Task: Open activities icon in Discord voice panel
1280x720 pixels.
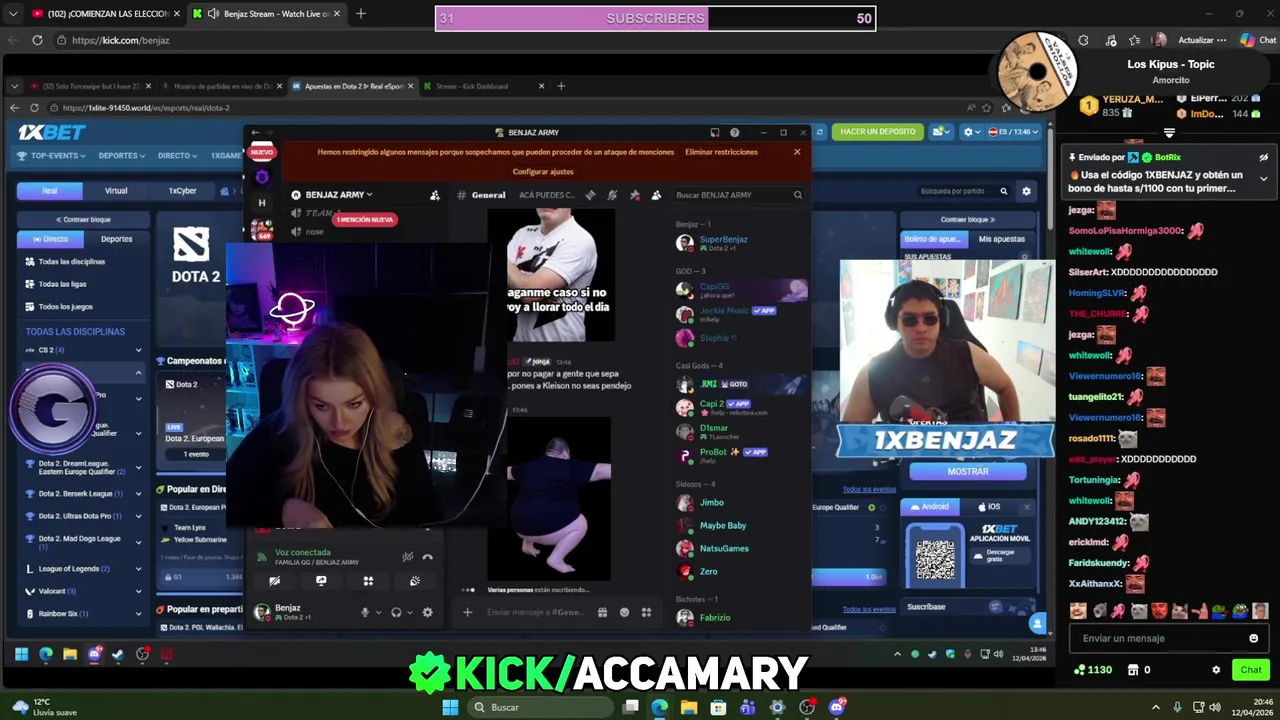Action: (368, 581)
